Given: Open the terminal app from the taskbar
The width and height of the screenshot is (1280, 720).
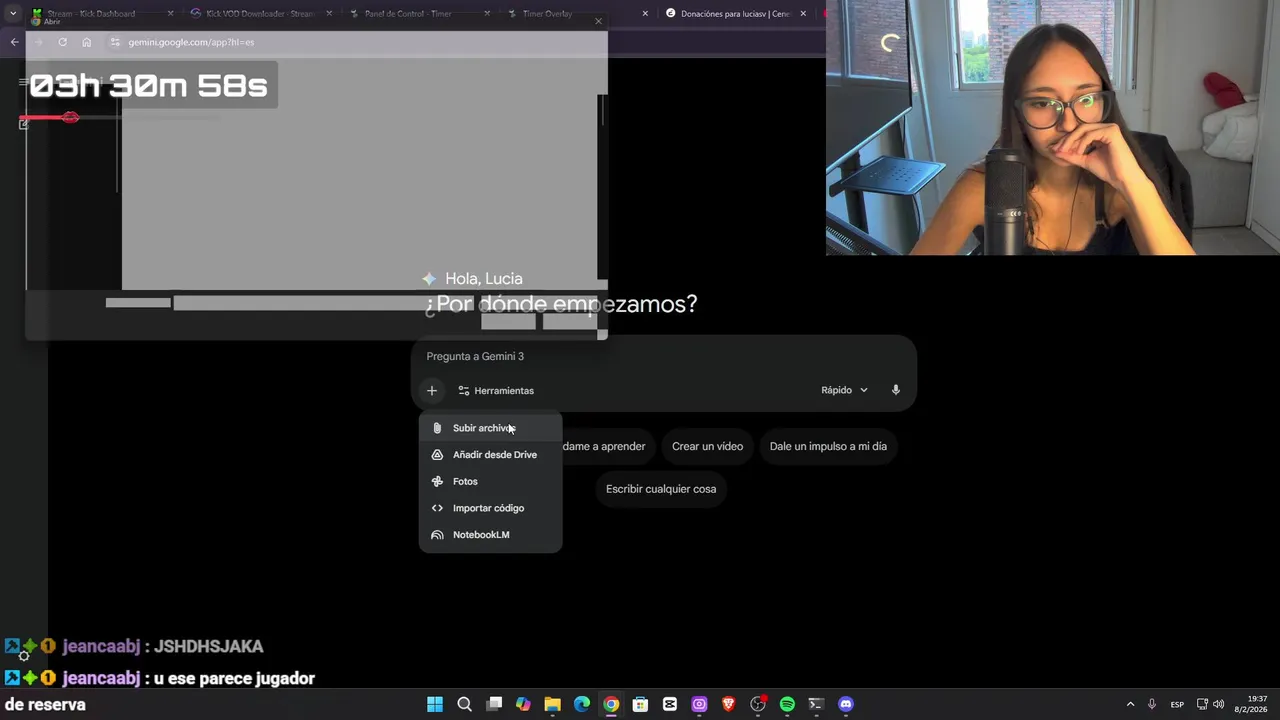Looking at the screenshot, I should [816, 704].
